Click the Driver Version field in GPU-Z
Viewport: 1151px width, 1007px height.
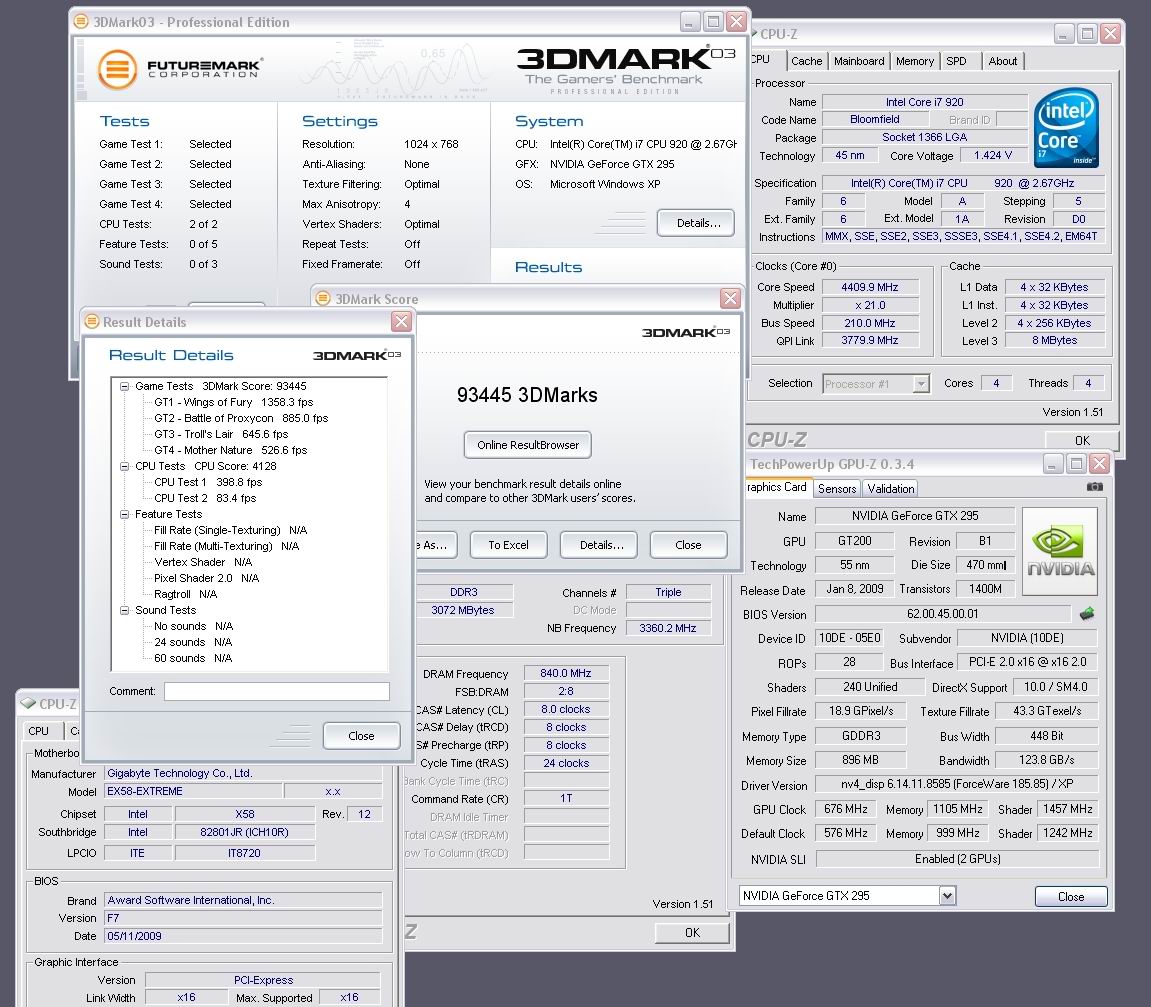(957, 785)
